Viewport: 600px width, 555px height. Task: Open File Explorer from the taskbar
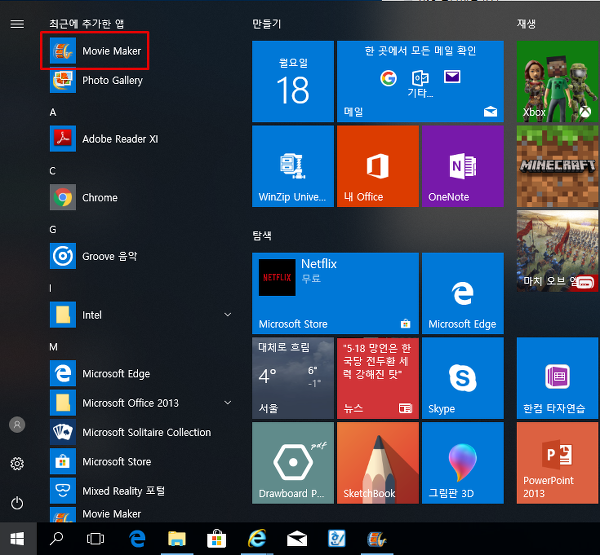click(177, 539)
